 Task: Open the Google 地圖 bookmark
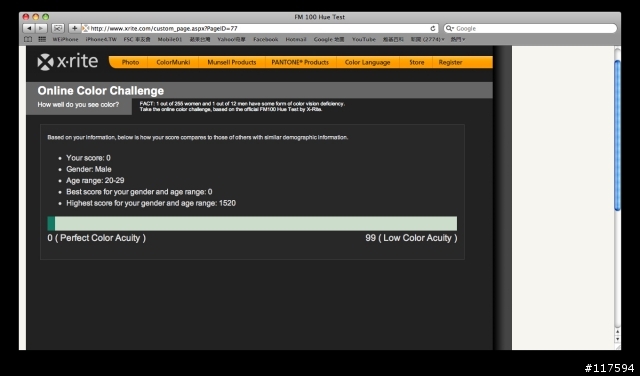(329, 40)
